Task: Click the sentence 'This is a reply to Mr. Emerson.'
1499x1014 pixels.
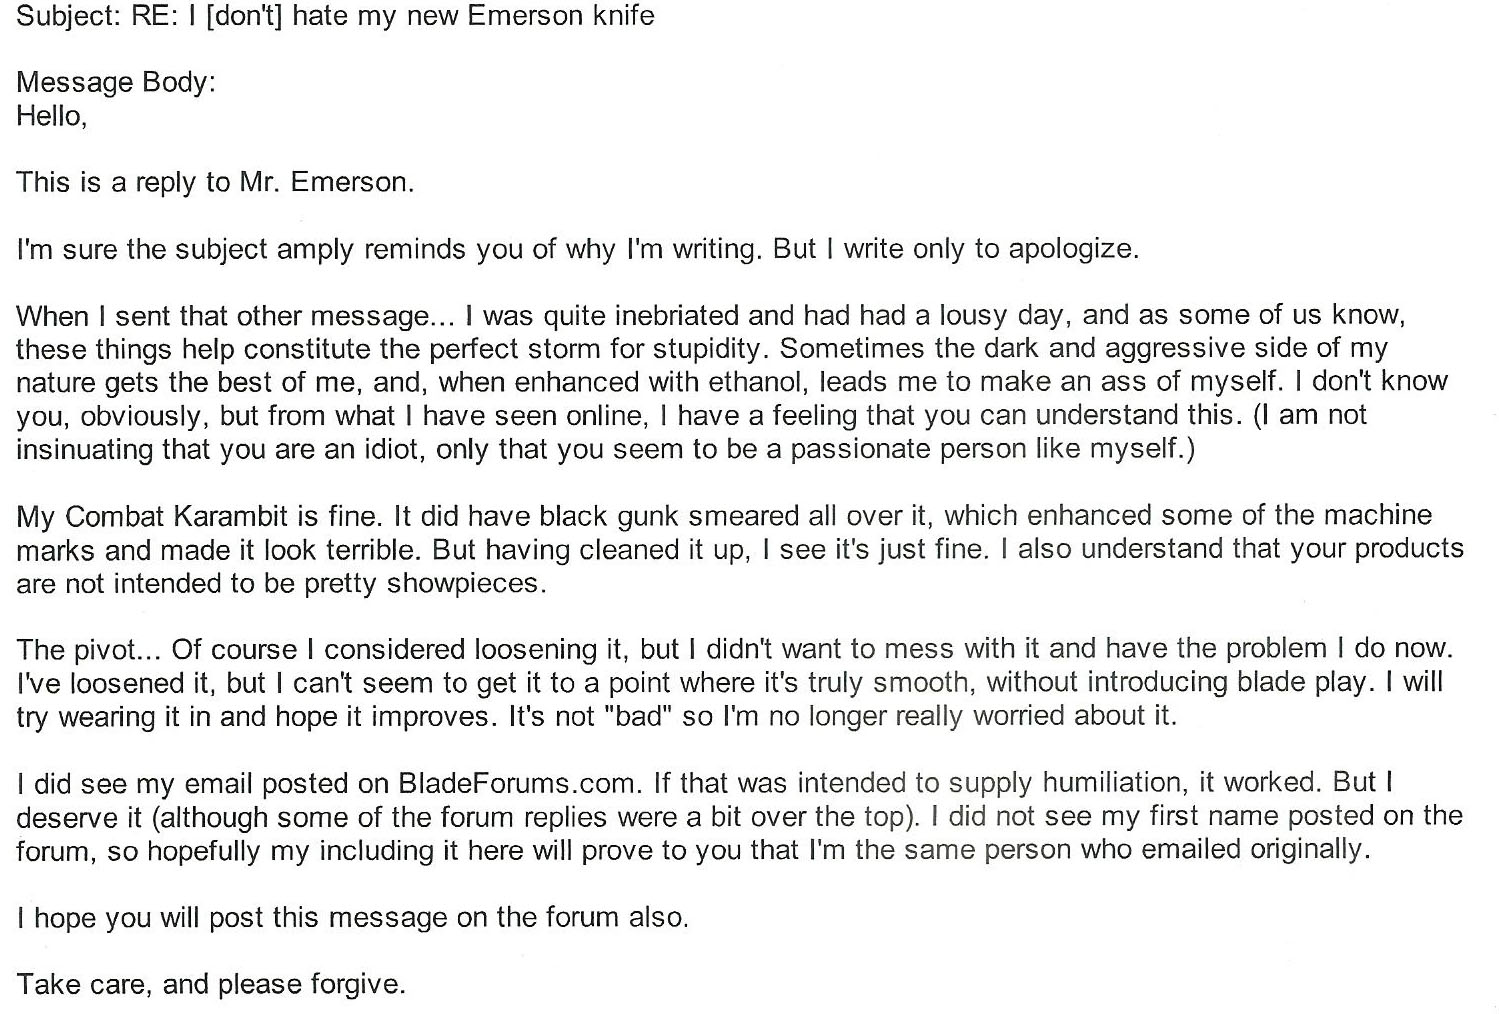Action: point(215,182)
